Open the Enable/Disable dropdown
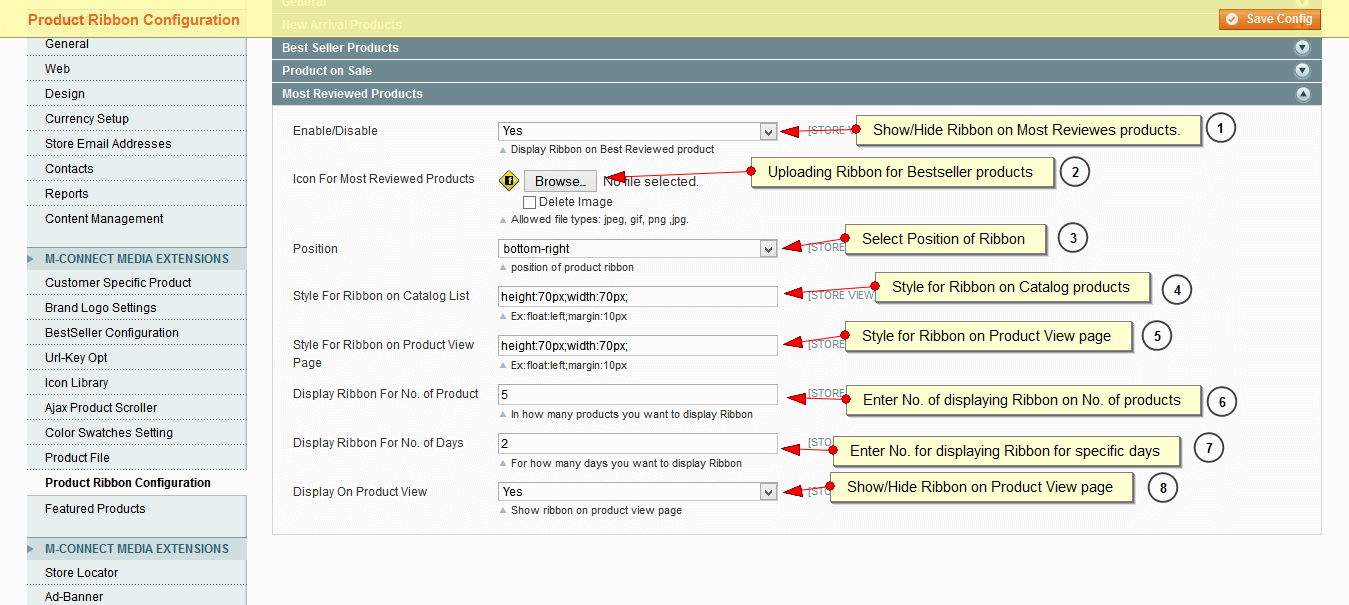 pos(637,131)
